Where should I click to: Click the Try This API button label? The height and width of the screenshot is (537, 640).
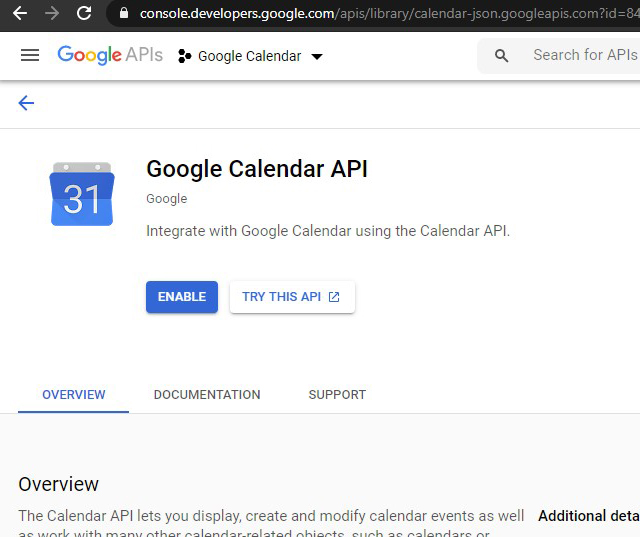pyautogui.click(x=281, y=297)
